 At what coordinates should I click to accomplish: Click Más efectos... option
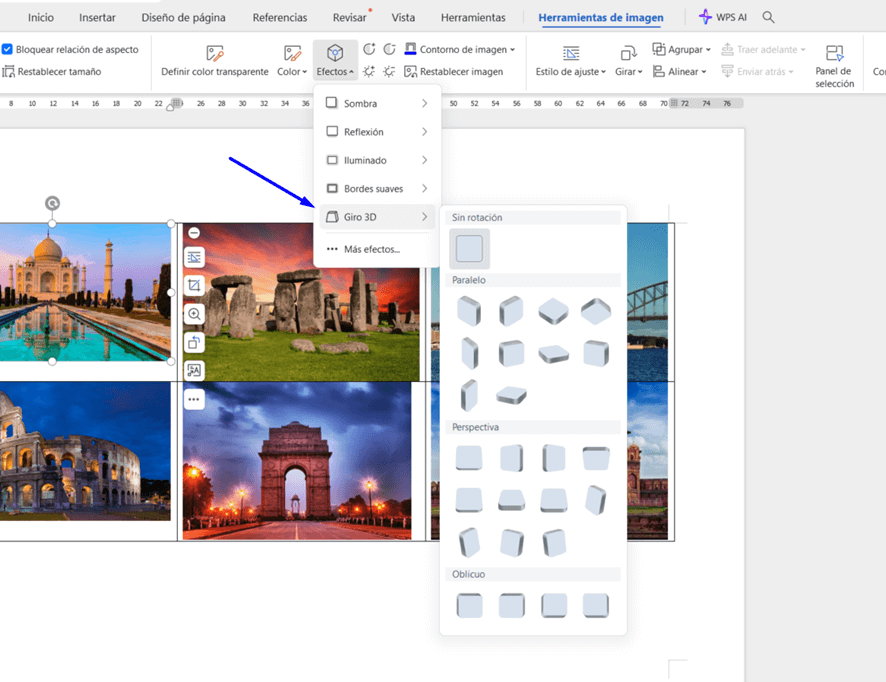(371, 249)
